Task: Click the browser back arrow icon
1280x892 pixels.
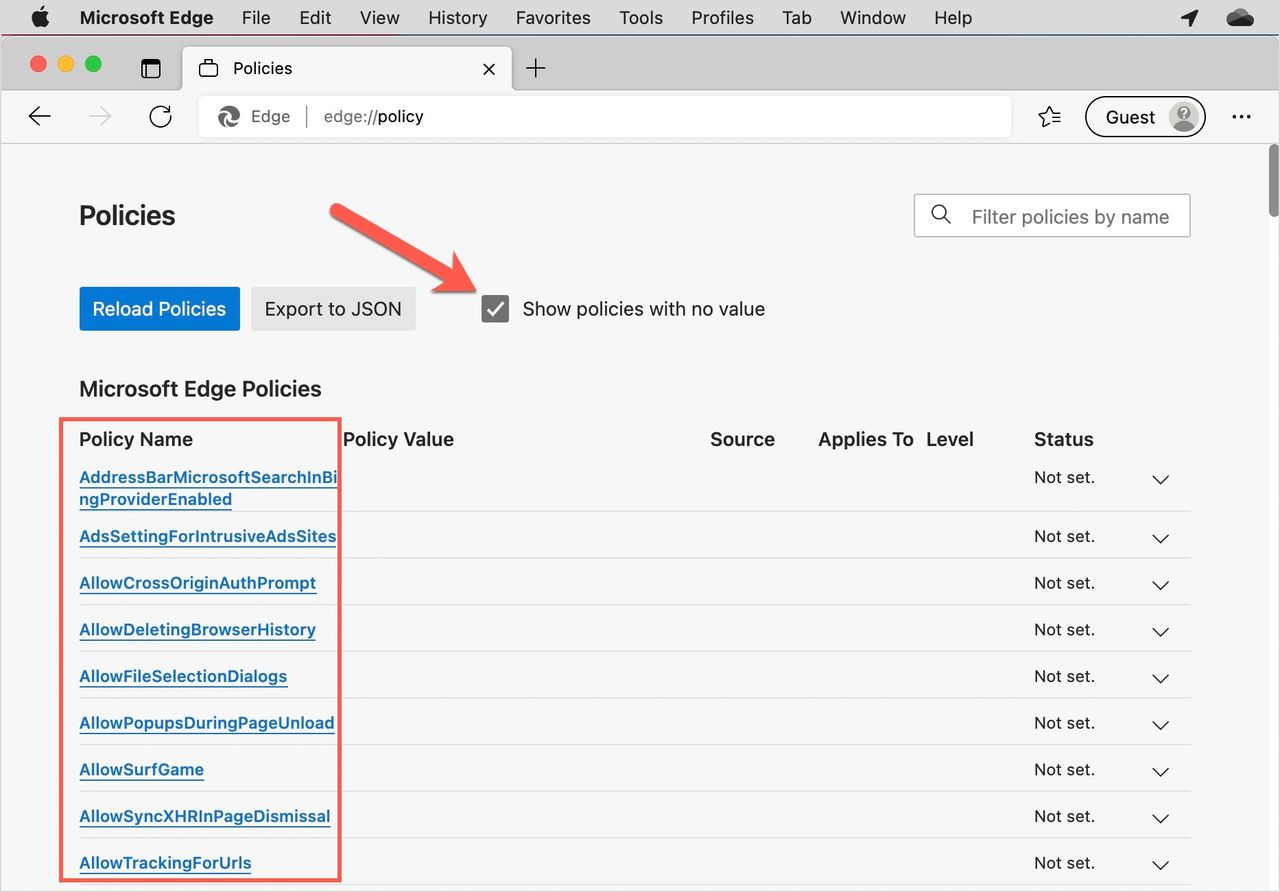Action: [x=39, y=117]
